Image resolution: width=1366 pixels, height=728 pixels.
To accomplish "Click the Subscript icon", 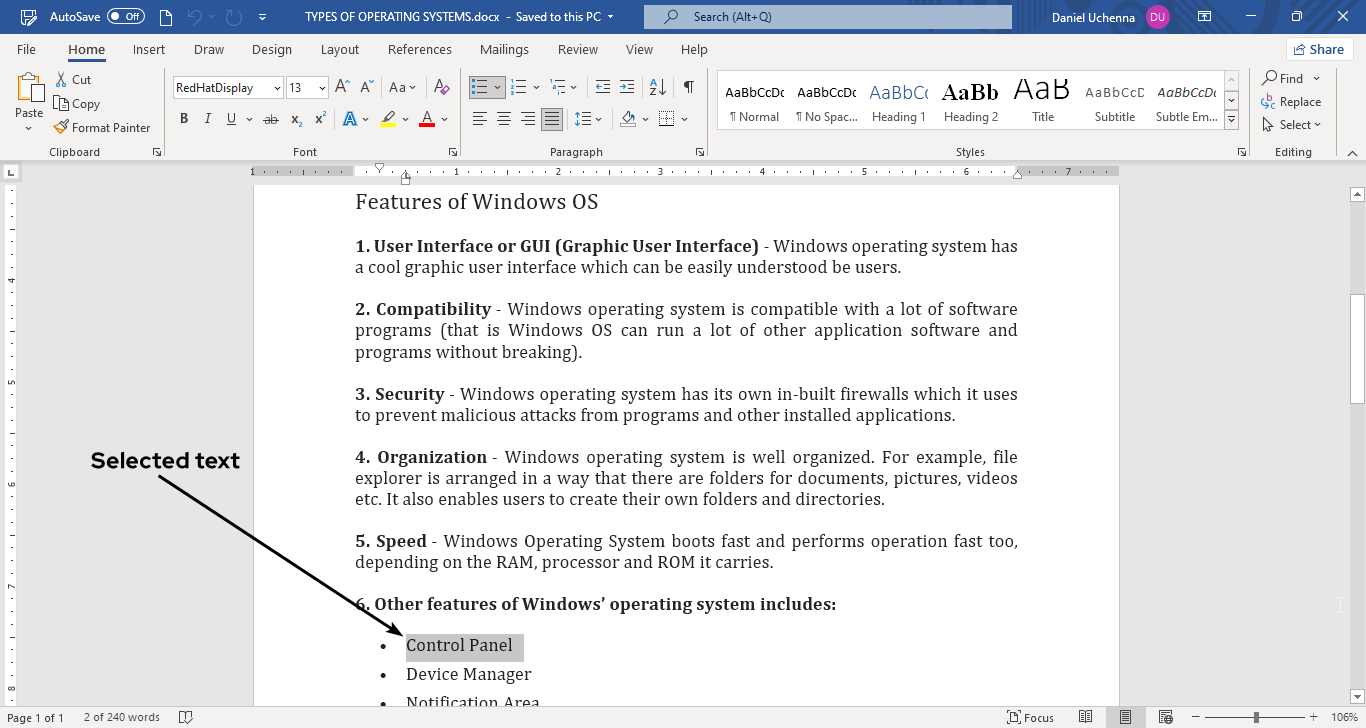I will pyautogui.click(x=296, y=119).
